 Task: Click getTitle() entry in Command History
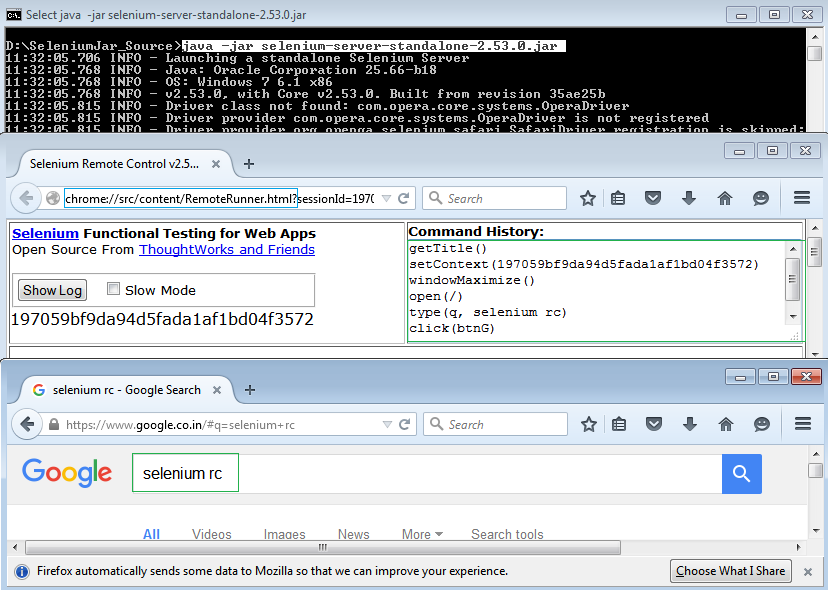[448, 248]
